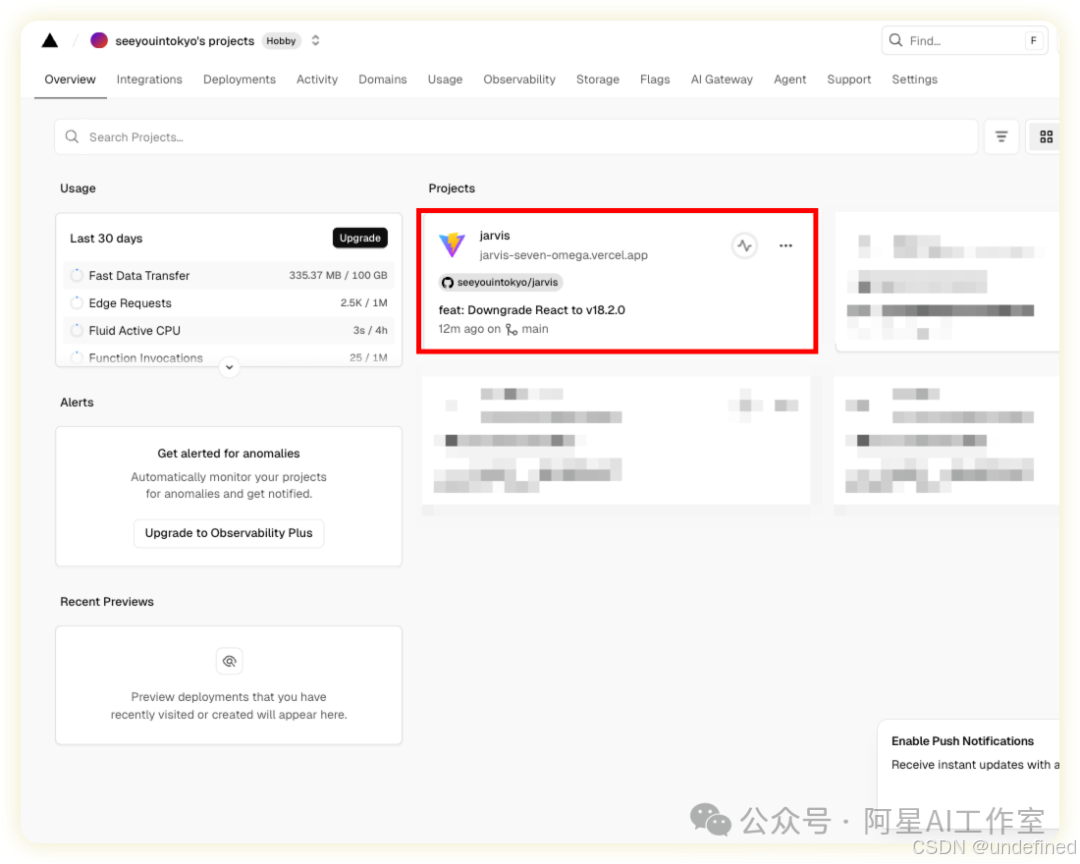Click the magnifier icon in Find box
The height and width of the screenshot is (864, 1080).
click(x=895, y=40)
